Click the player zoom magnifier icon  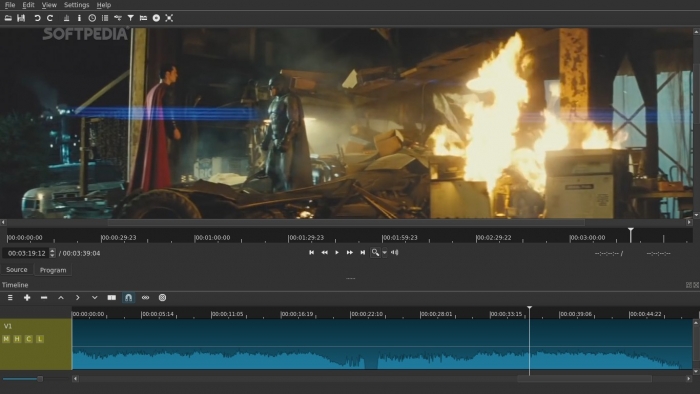(x=375, y=253)
